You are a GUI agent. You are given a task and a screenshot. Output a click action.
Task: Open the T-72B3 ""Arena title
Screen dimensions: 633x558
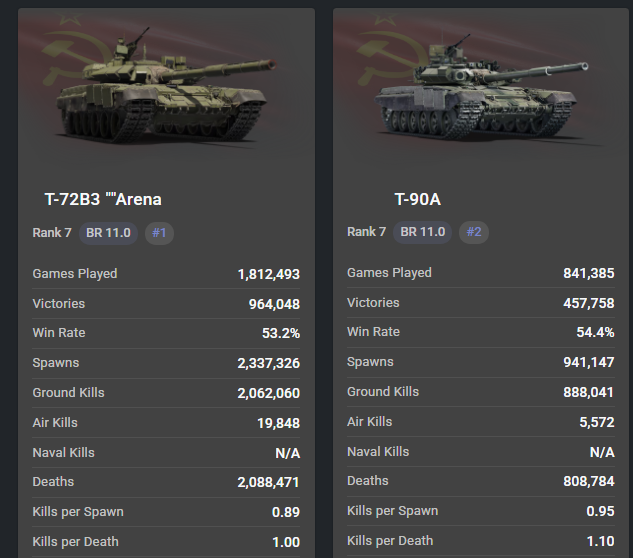point(103,199)
